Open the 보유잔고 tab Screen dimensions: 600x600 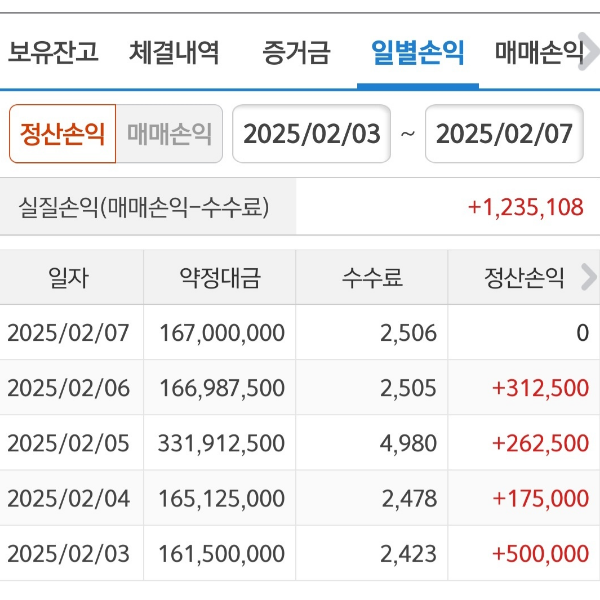click(x=54, y=52)
